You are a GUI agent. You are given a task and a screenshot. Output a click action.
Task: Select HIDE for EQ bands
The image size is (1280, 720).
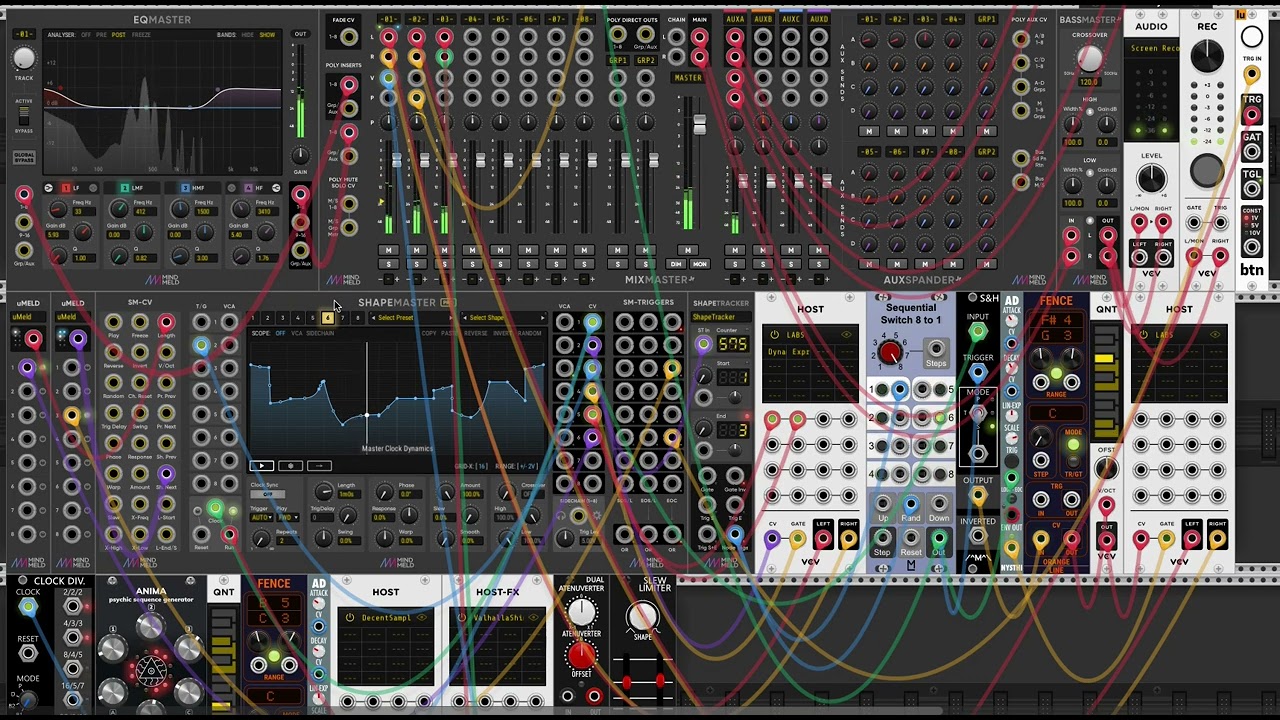coord(248,35)
